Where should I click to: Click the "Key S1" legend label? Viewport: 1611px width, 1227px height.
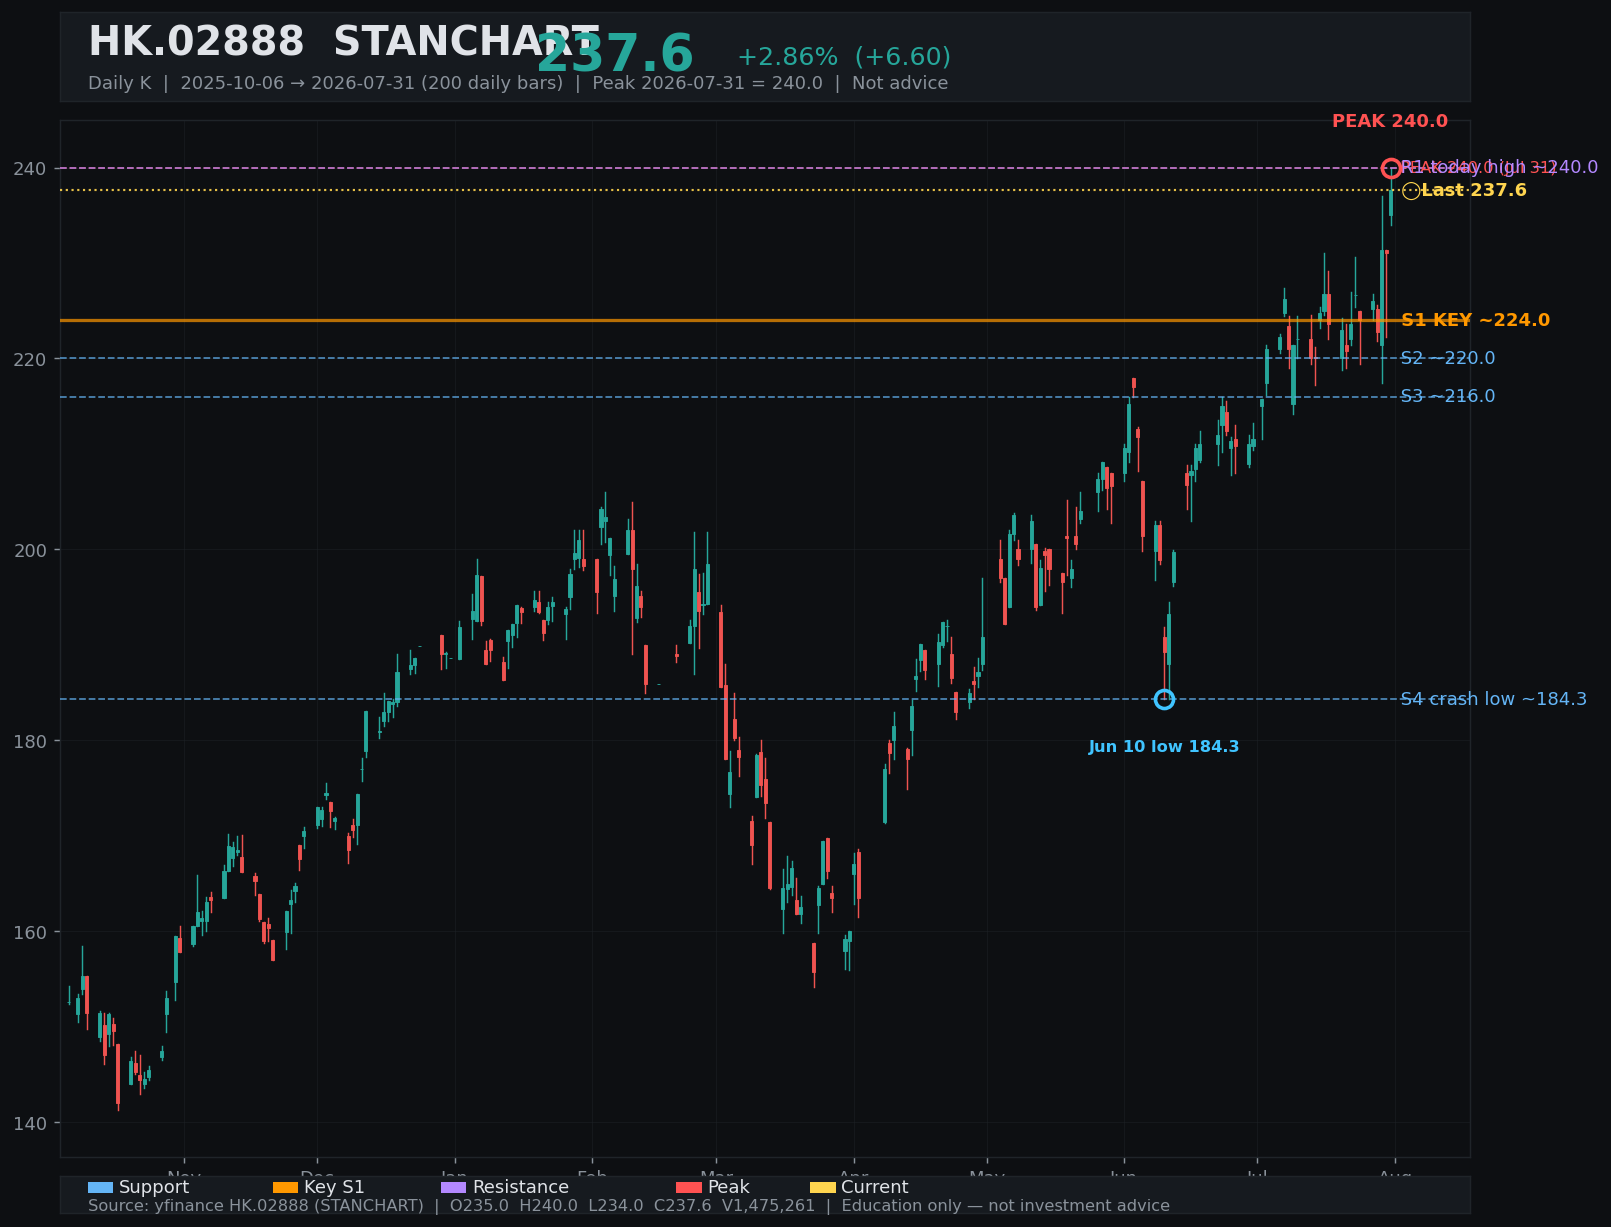[334, 1187]
